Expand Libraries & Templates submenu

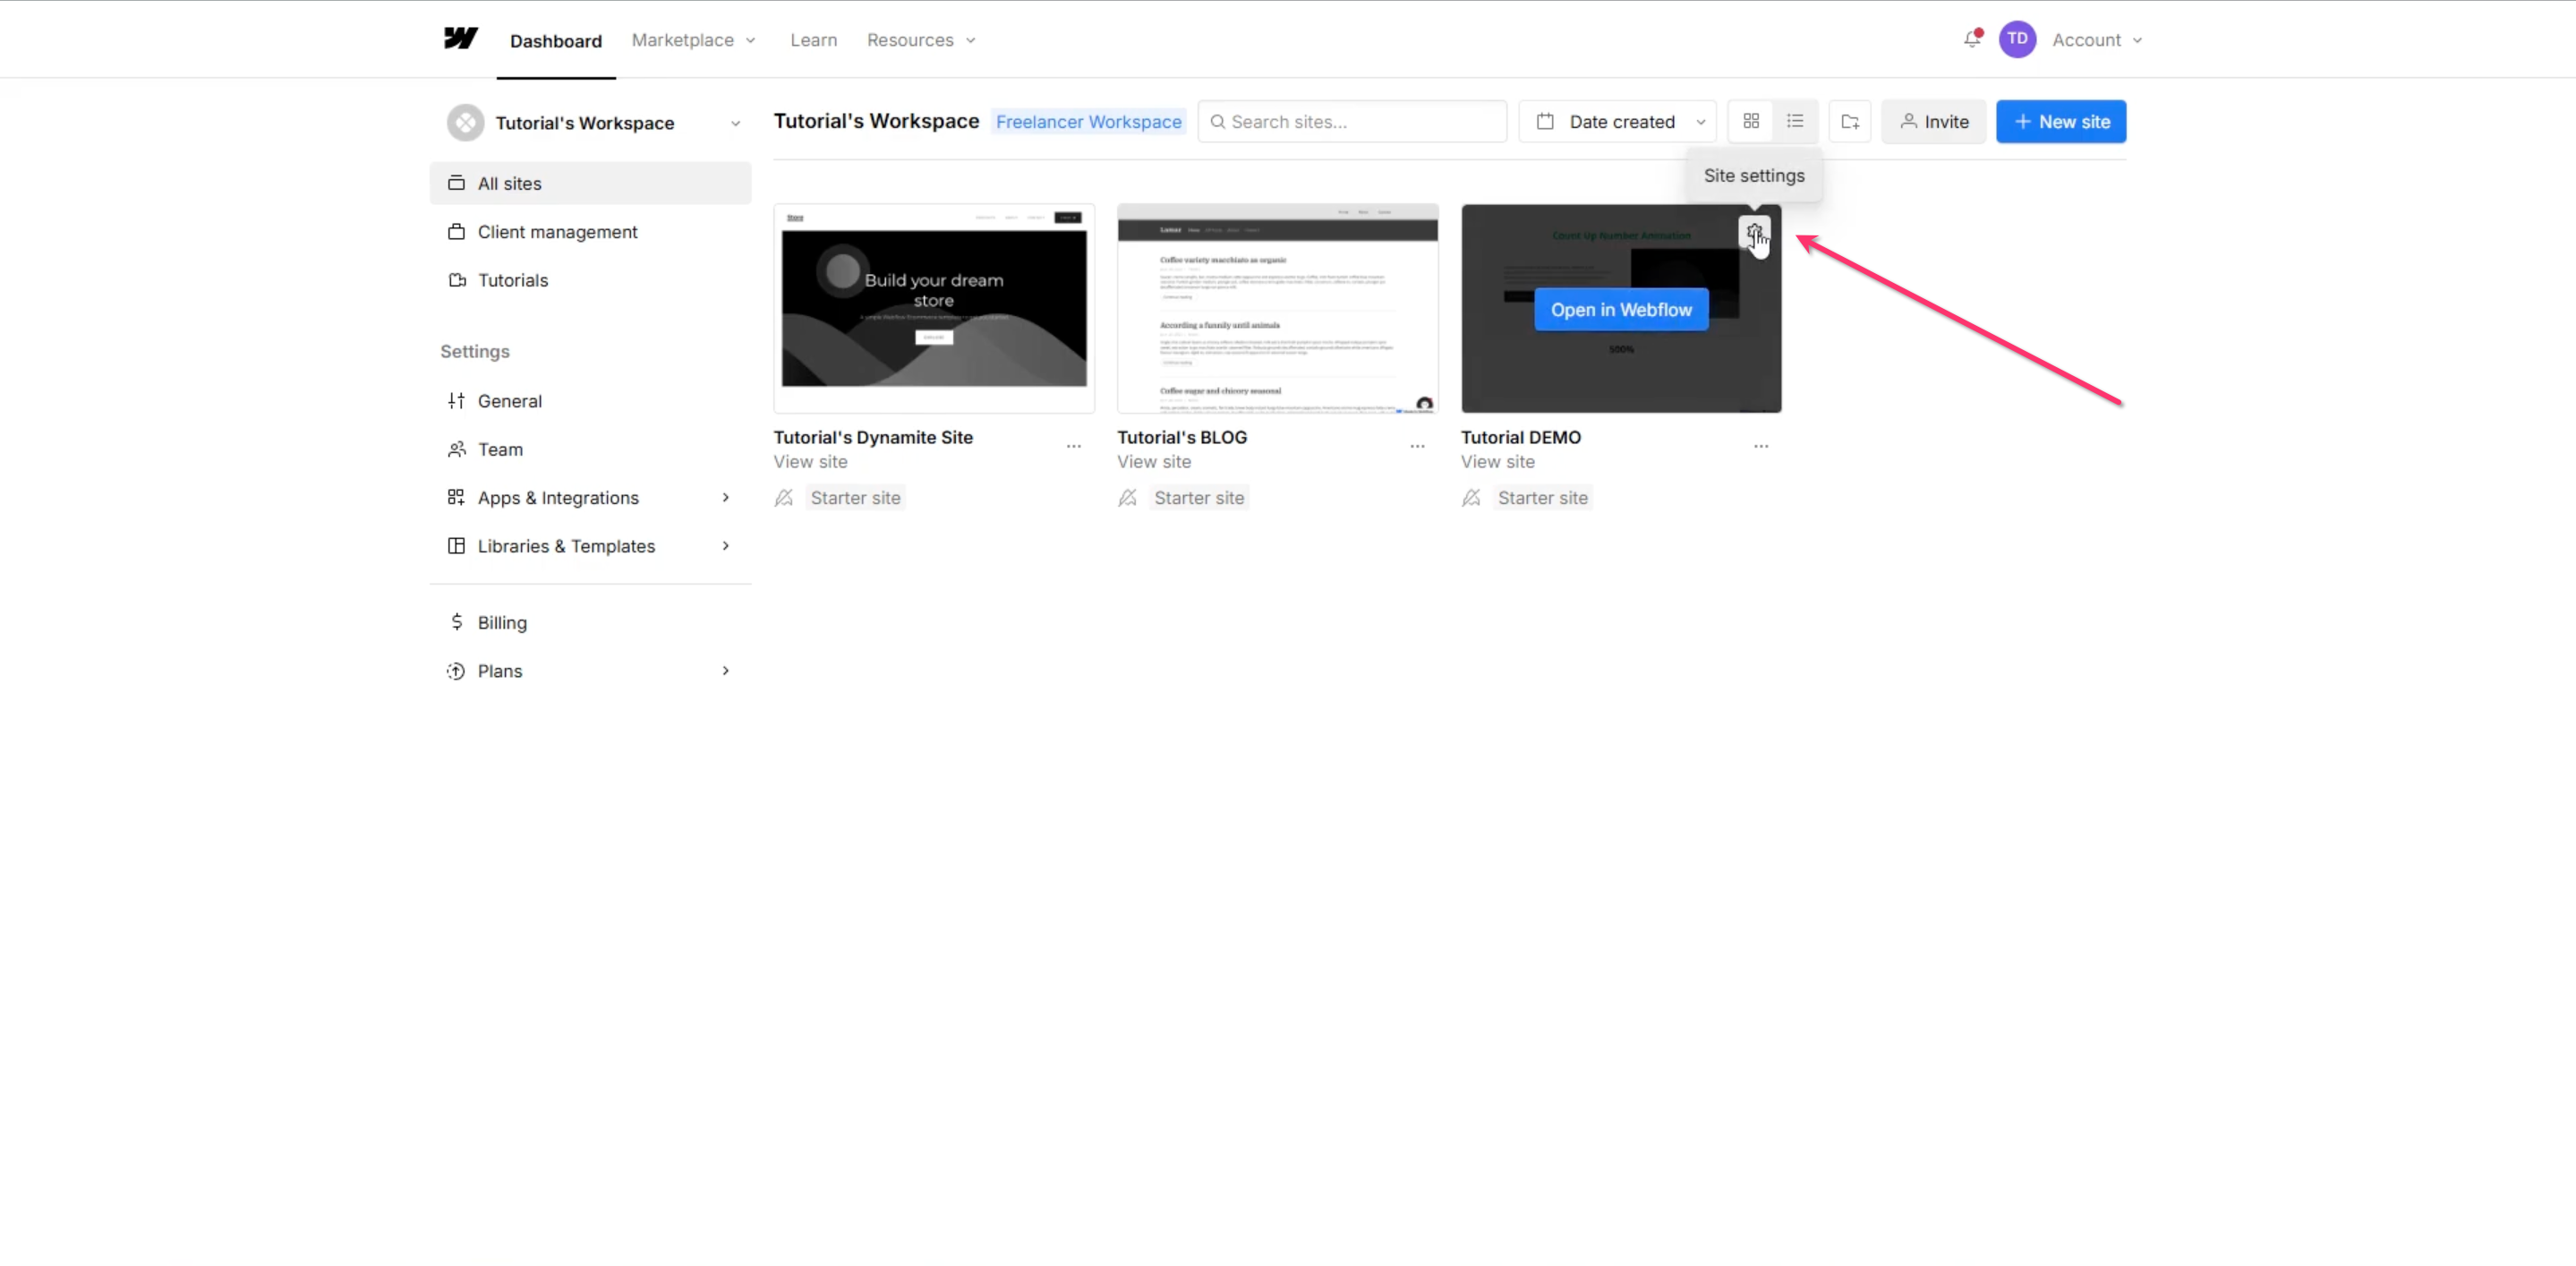pyautogui.click(x=725, y=546)
